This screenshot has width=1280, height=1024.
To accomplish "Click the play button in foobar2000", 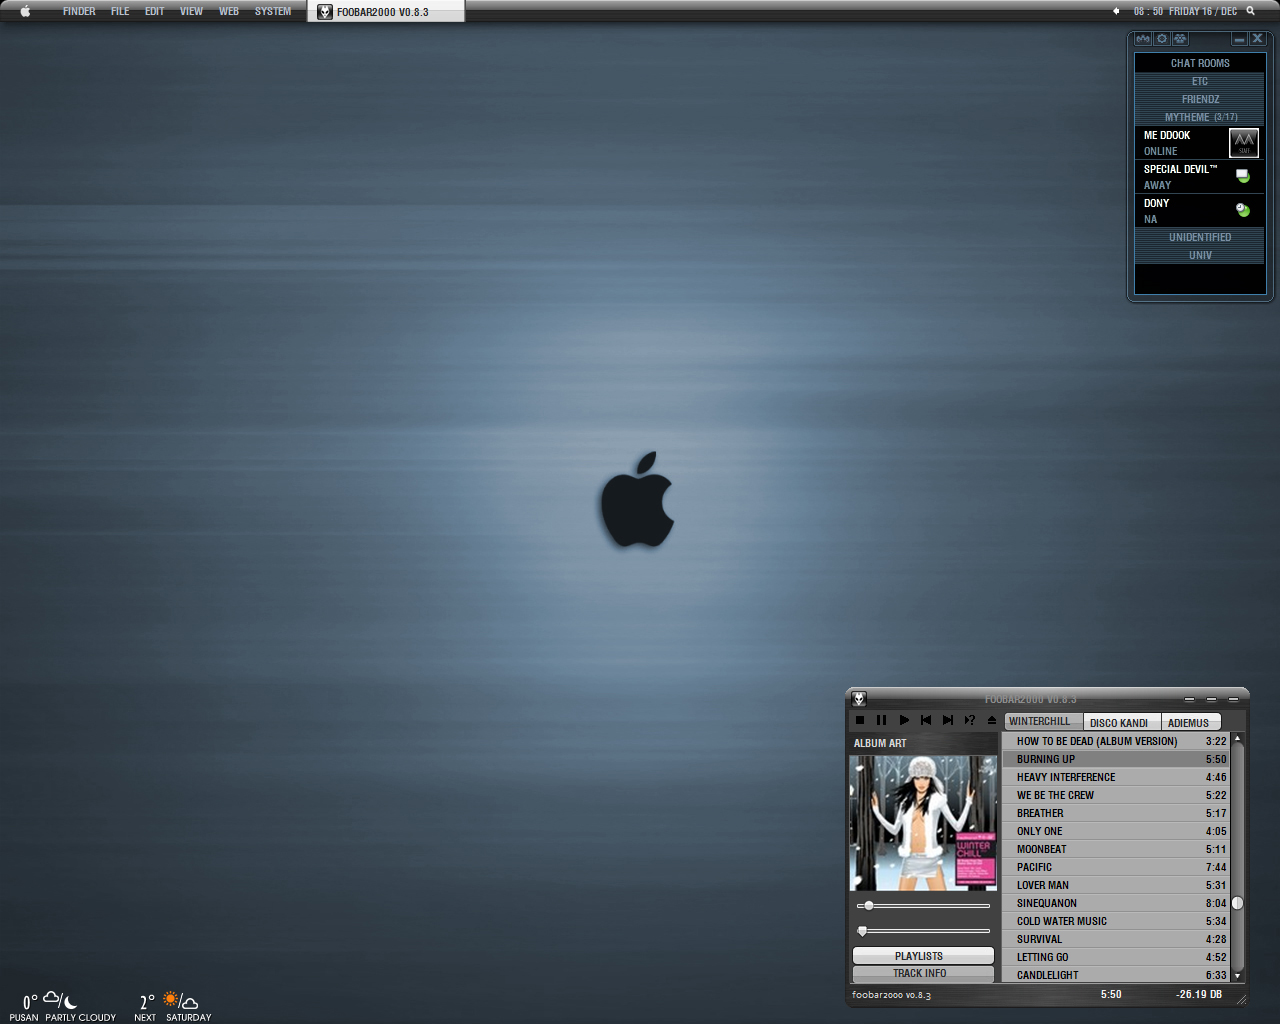I will [904, 720].
